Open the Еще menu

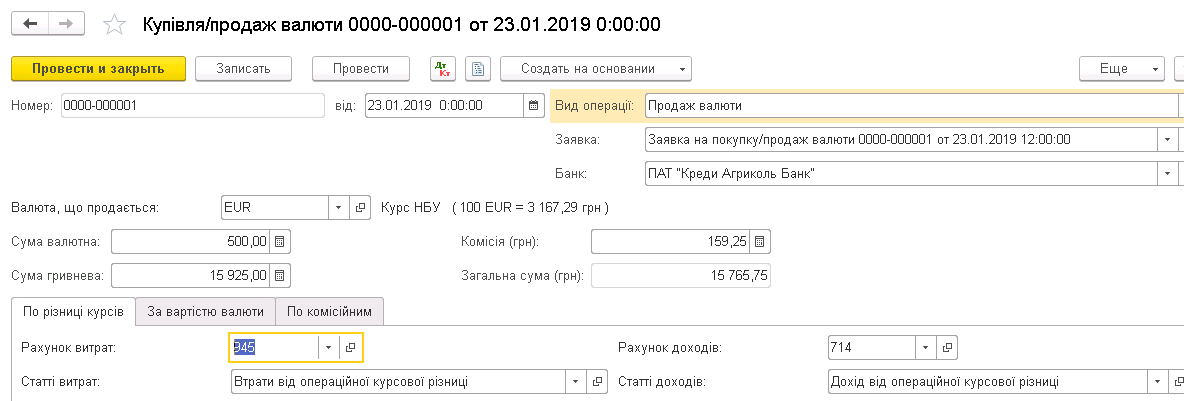[1122, 69]
